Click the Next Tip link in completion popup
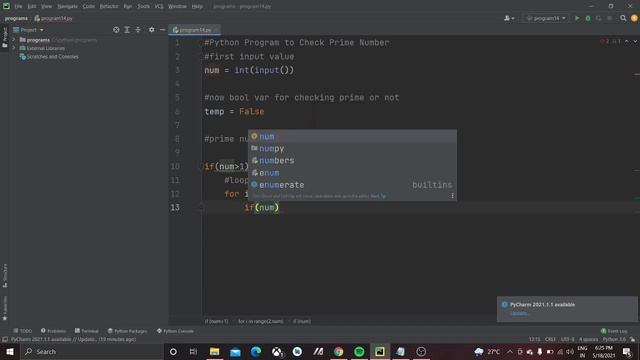 pyautogui.click(x=378, y=196)
